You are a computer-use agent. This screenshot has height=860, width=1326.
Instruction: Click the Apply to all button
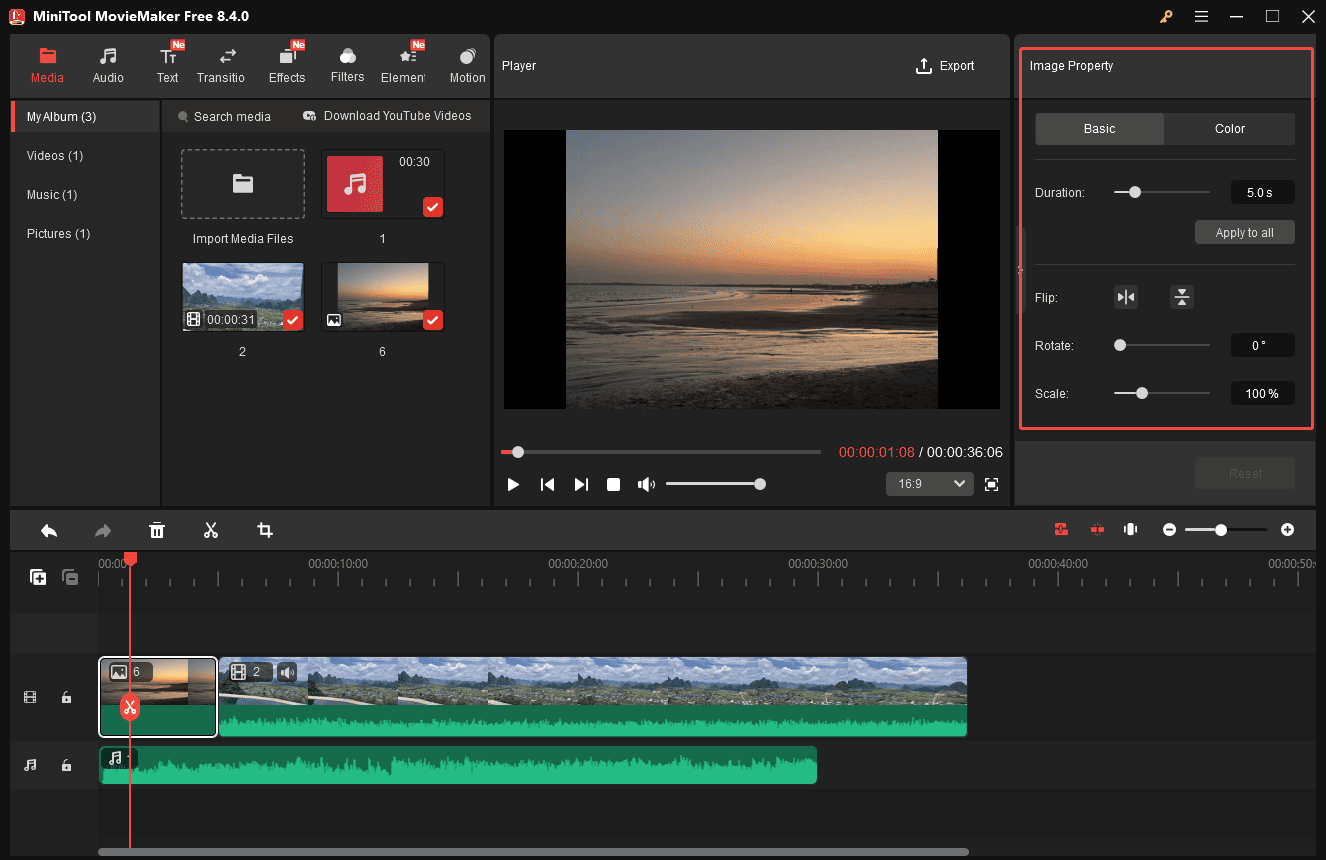1244,231
